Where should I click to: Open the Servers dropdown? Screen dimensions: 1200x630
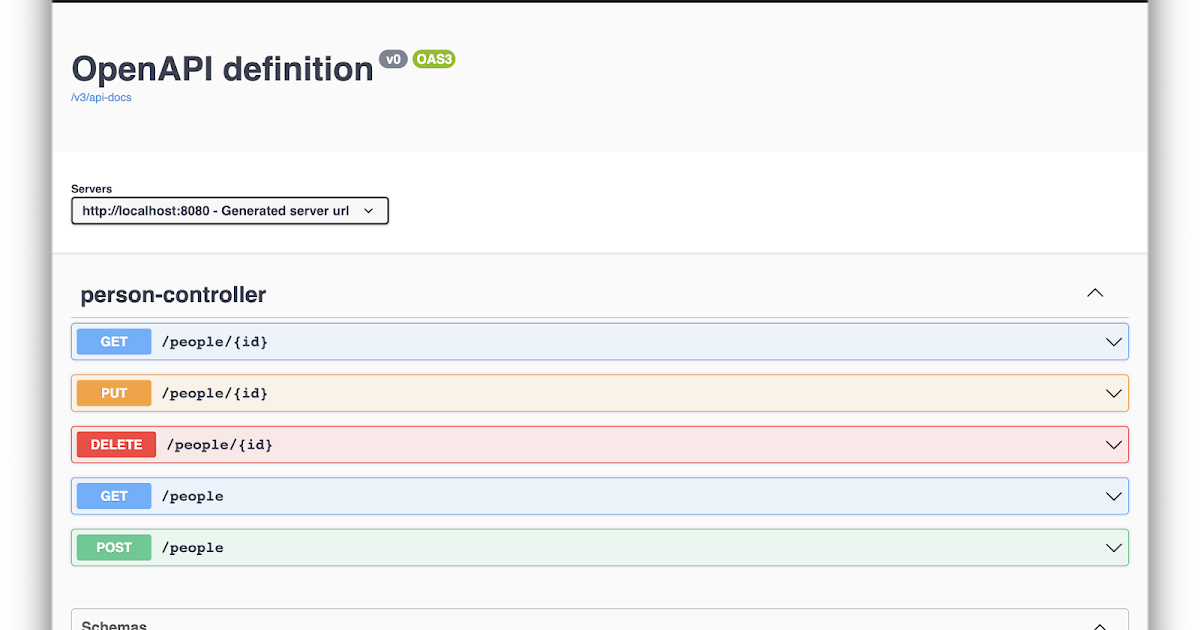tap(229, 211)
